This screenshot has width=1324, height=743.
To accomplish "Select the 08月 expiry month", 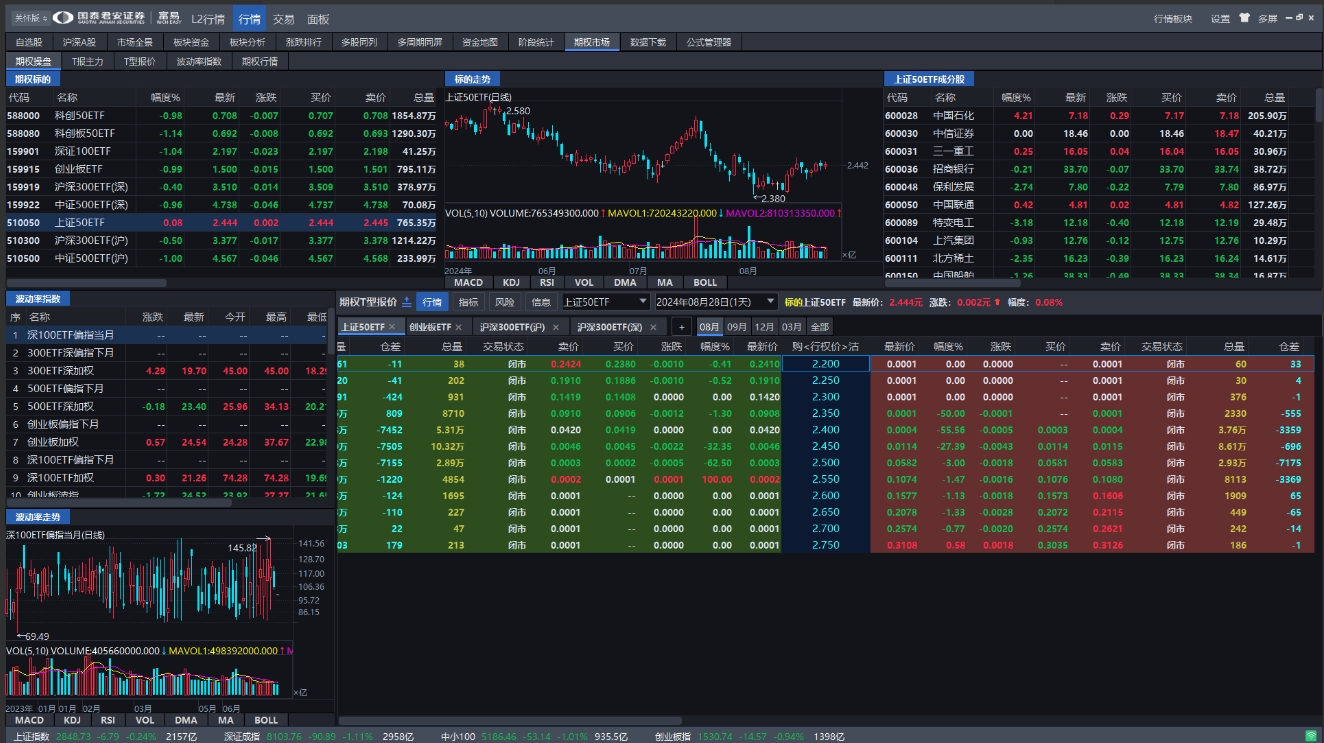I will (x=709, y=327).
